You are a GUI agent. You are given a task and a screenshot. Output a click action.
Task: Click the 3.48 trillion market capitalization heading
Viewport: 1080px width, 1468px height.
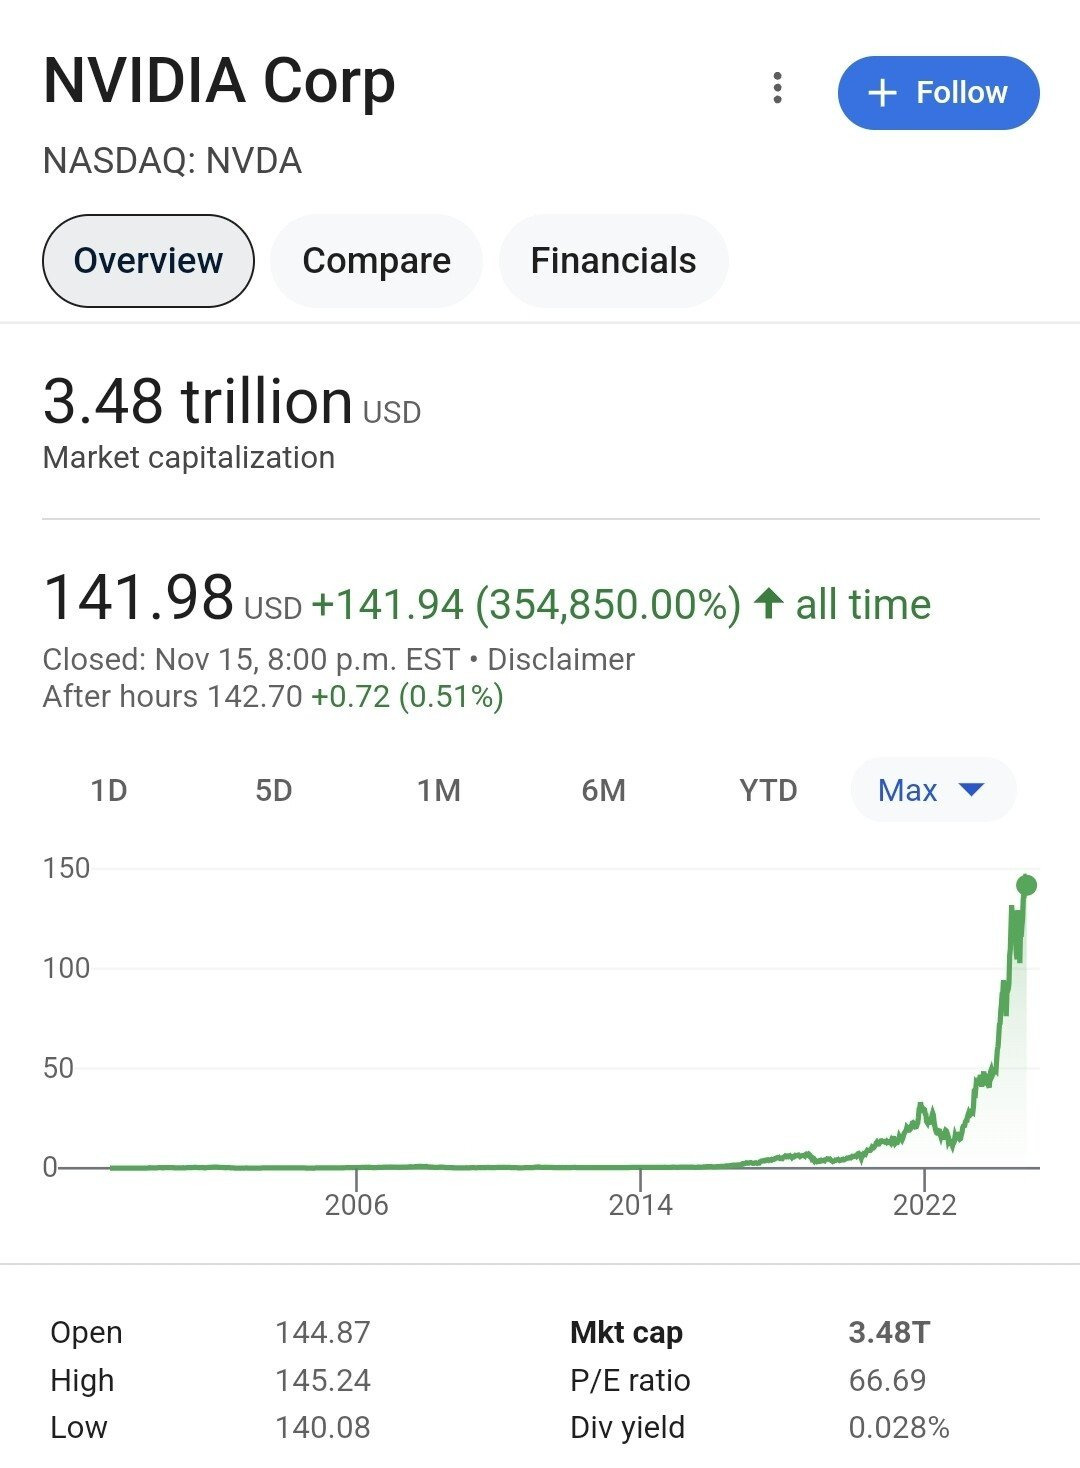pyautogui.click(x=197, y=402)
